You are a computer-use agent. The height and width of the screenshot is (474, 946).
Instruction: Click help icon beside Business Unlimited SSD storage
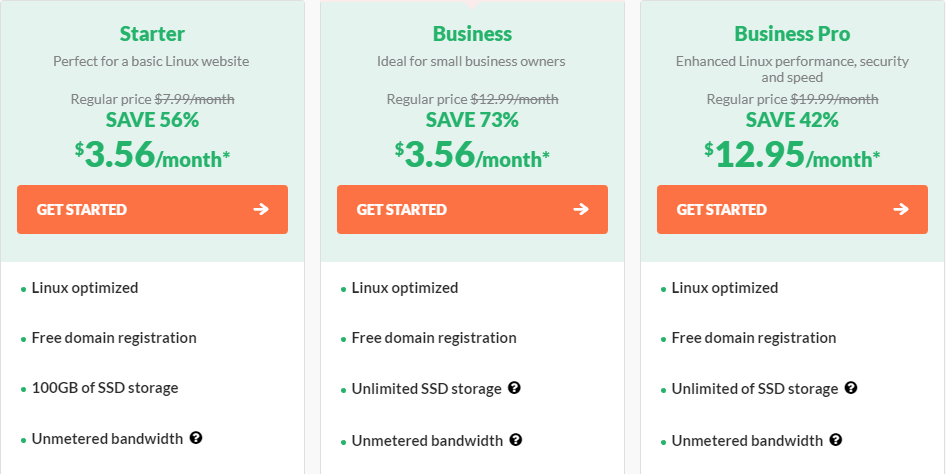[x=514, y=388]
